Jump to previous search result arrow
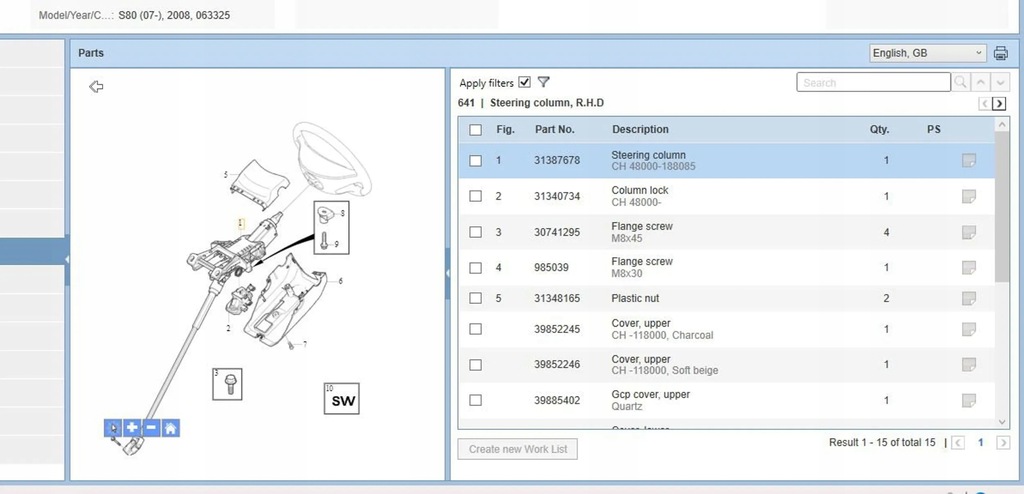Viewport: 1024px width, 494px height. (x=980, y=82)
